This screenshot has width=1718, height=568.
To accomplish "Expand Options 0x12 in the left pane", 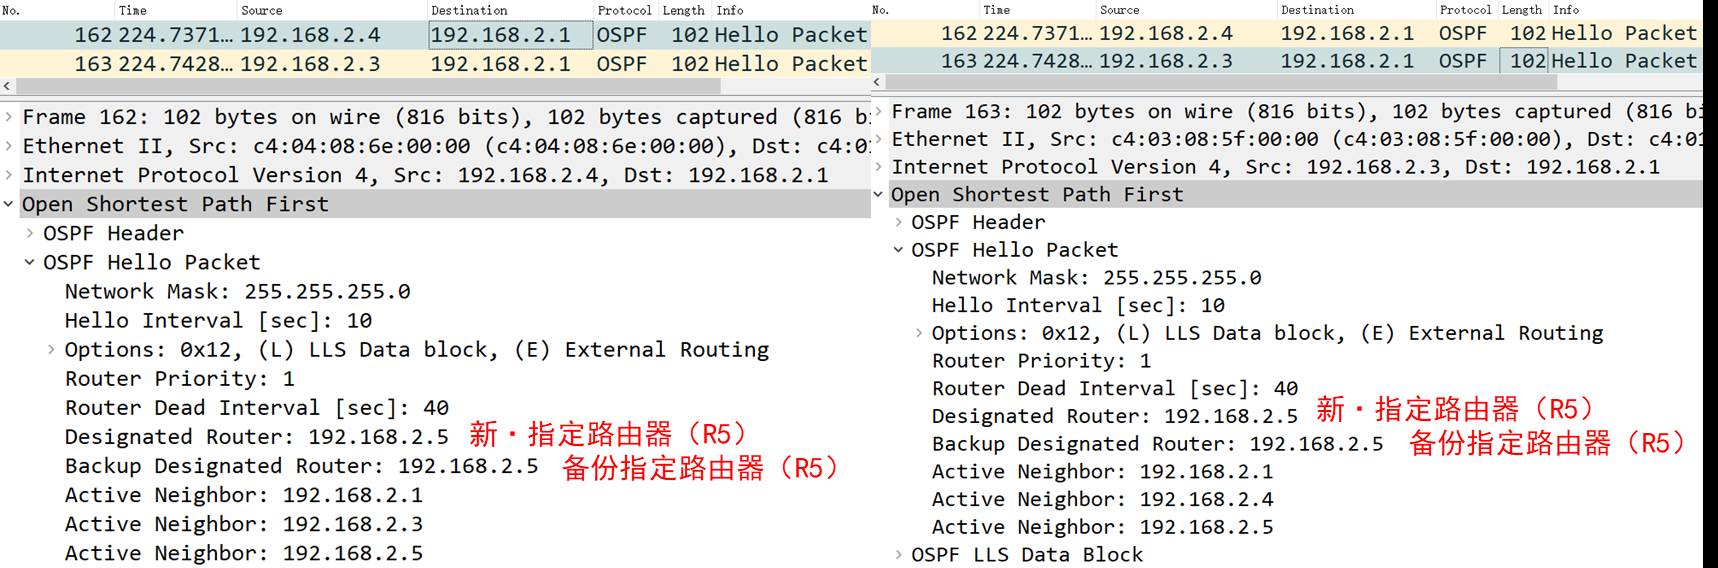I will click(51, 350).
